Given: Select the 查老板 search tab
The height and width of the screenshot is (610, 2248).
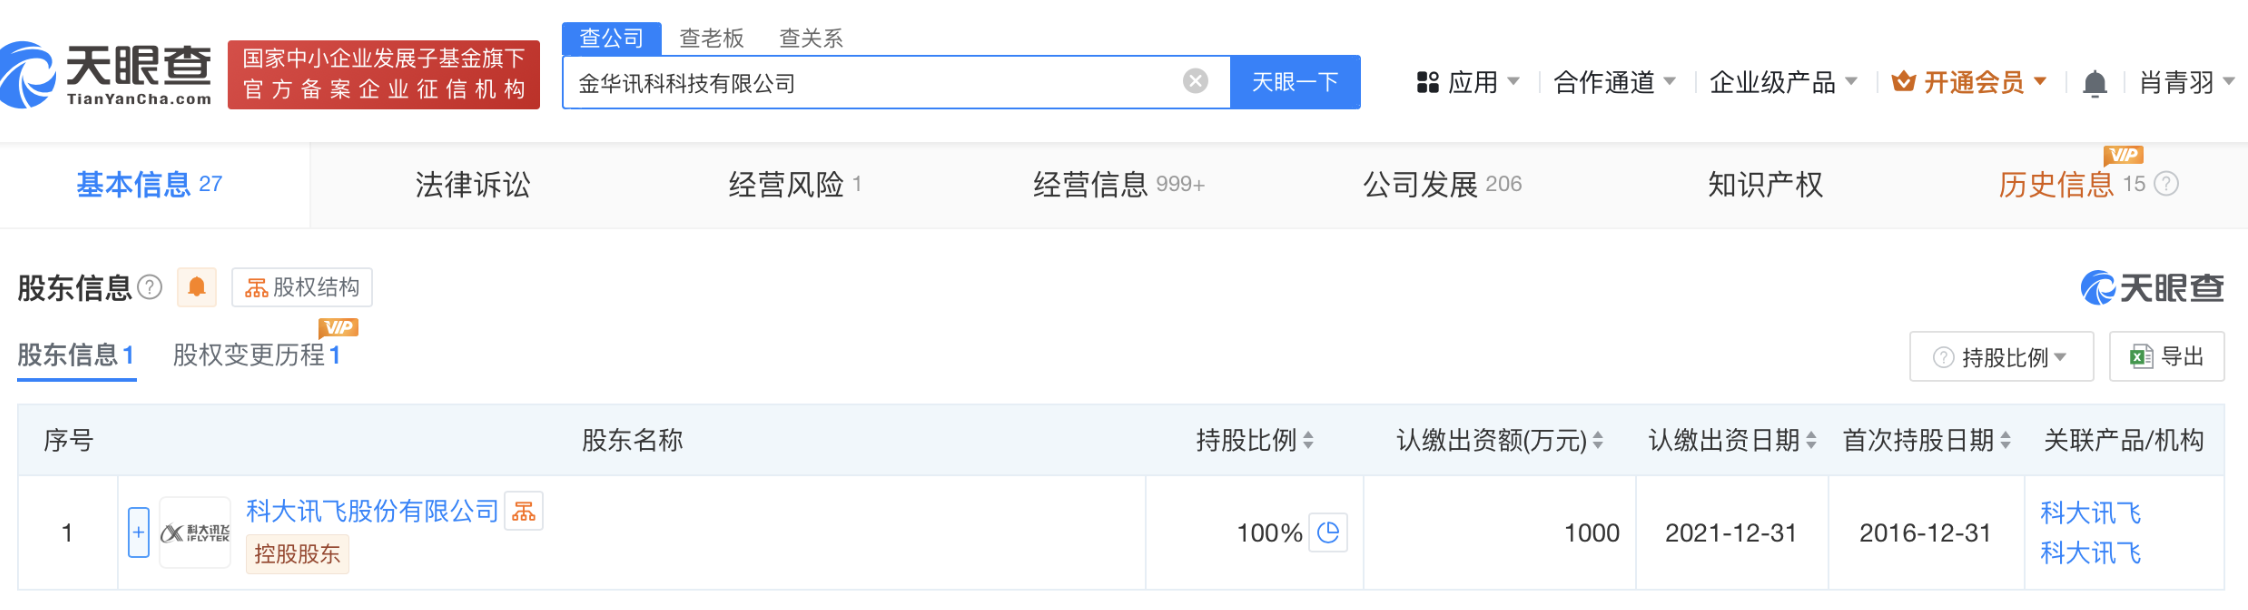Looking at the screenshot, I should tap(711, 38).
